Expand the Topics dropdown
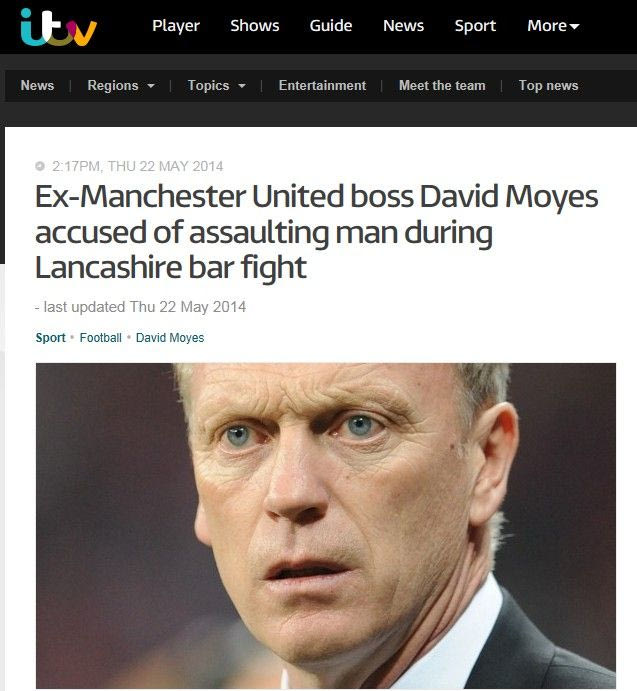637x691 pixels. click(x=216, y=85)
